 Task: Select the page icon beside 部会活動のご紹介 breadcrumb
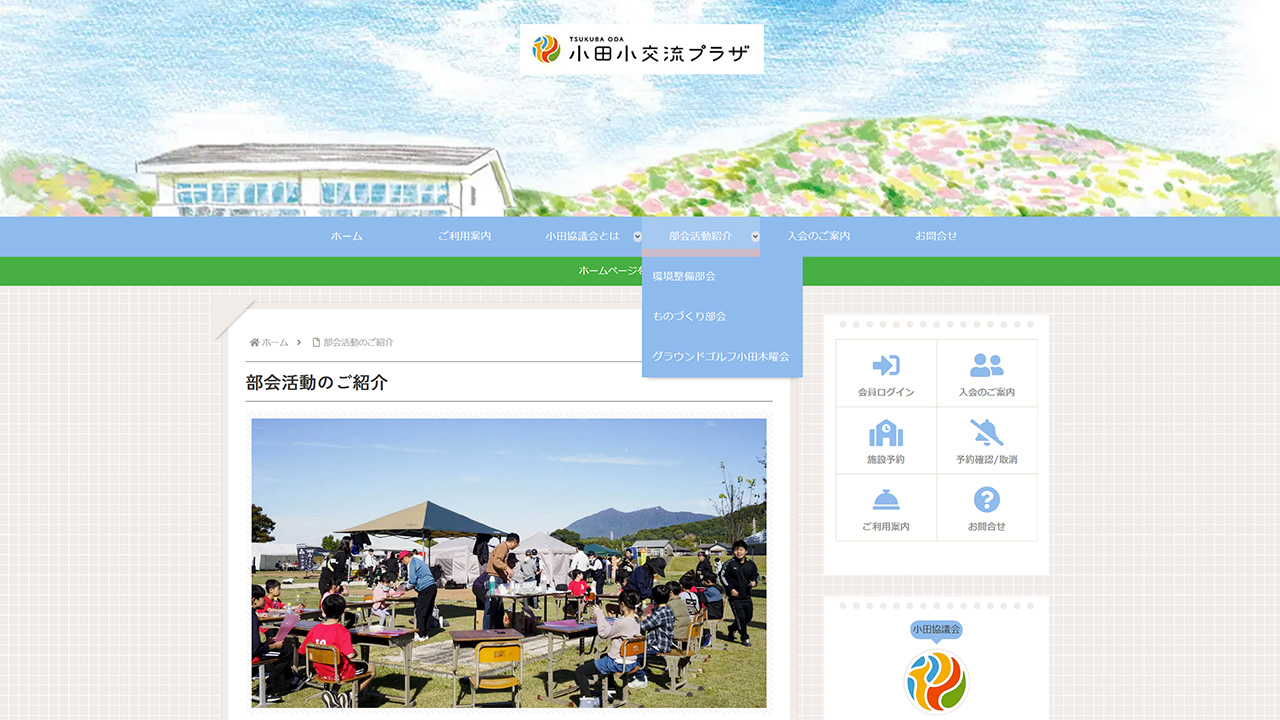(x=316, y=342)
